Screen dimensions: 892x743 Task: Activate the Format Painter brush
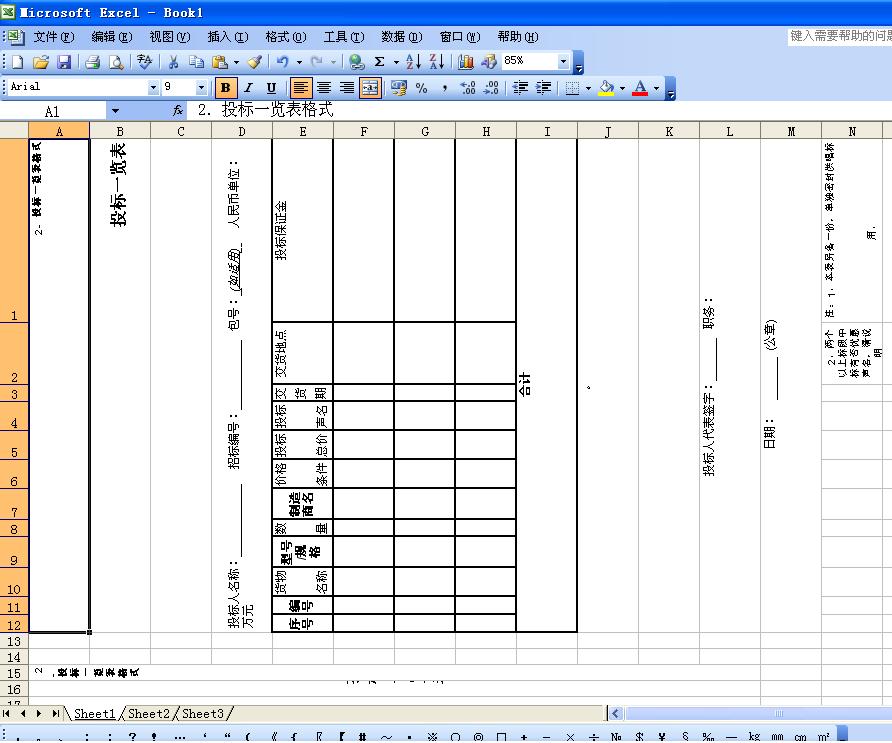pyautogui.click(x=255, y=61)
